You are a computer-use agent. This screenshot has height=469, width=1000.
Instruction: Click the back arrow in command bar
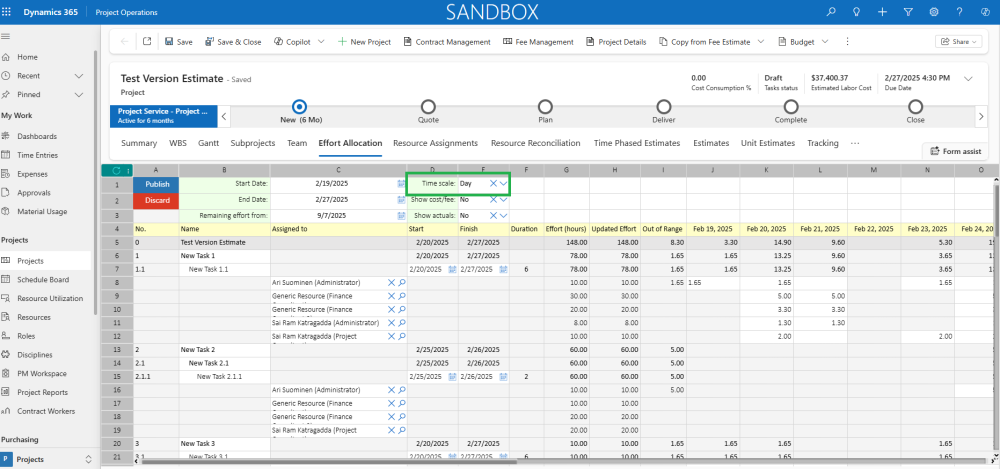[x=124, y=42]
